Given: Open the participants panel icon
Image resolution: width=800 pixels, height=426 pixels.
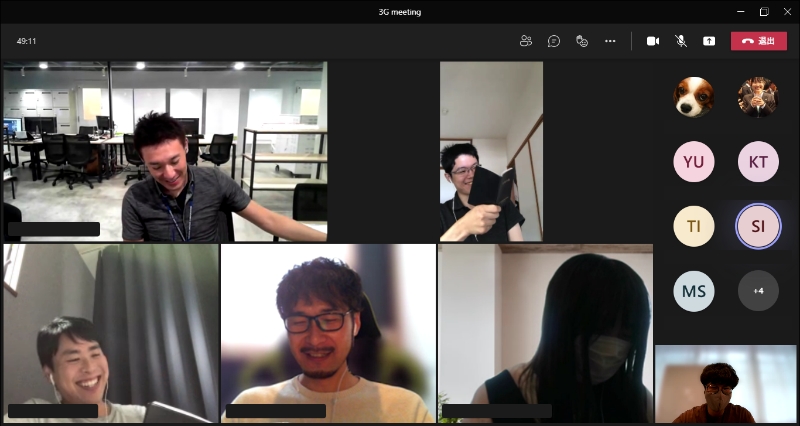Looking at the screenshot, I should pyautogui.click(x=526, y=41).
